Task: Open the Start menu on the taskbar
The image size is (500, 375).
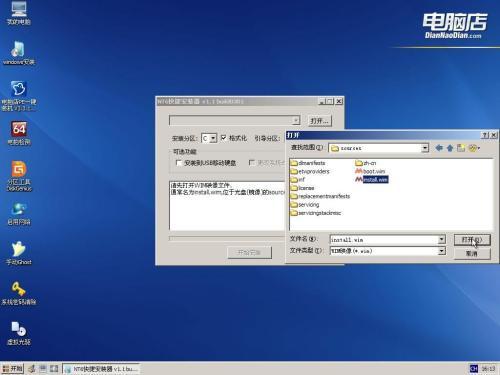Action: tap(12, 368)
